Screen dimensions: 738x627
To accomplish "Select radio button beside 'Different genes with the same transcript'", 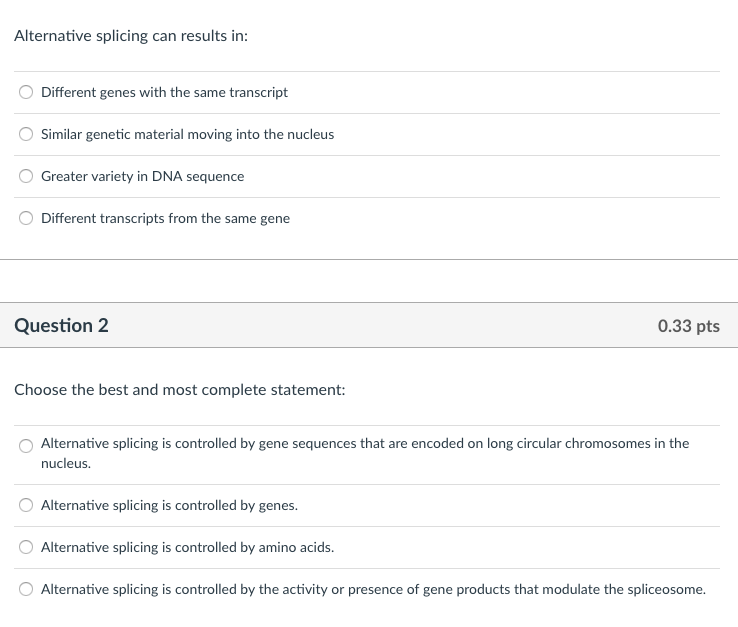I will [27, 93].
